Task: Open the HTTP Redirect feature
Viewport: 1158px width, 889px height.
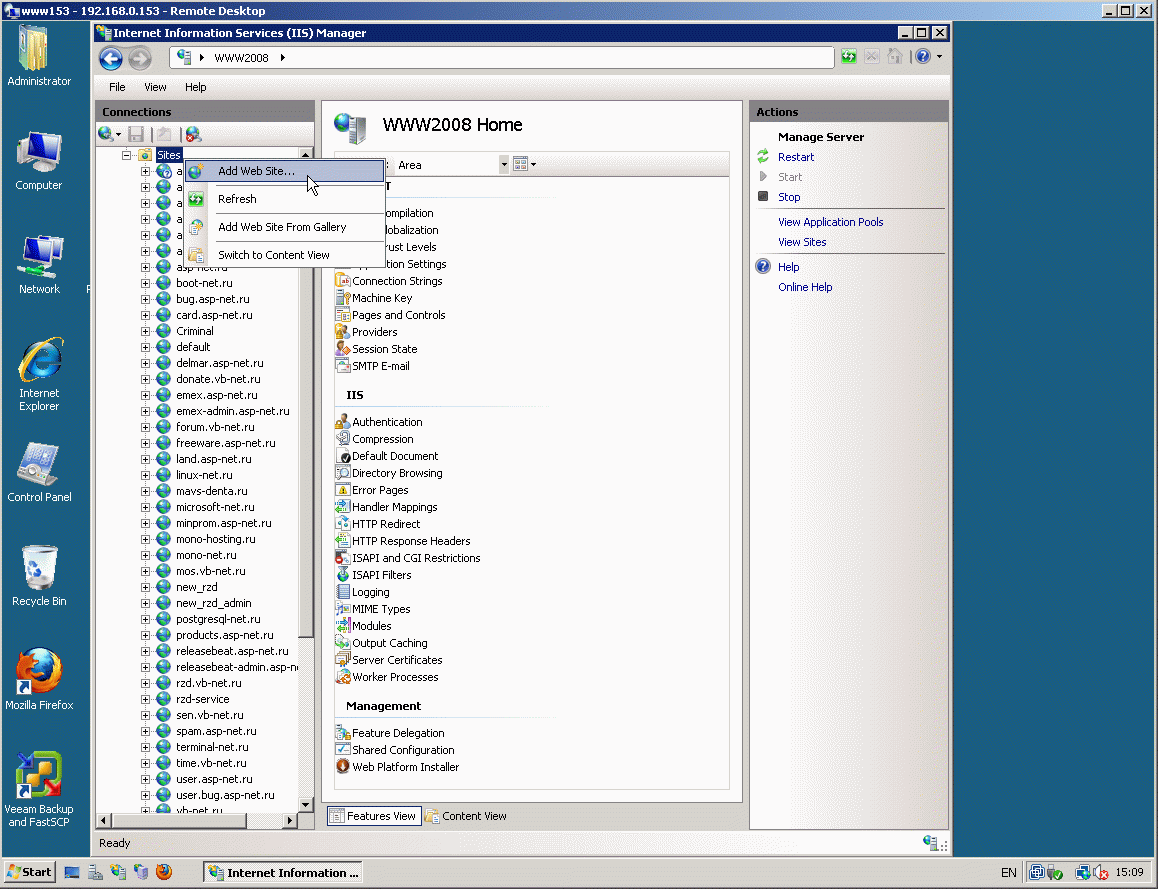Action: click(378, 524)
